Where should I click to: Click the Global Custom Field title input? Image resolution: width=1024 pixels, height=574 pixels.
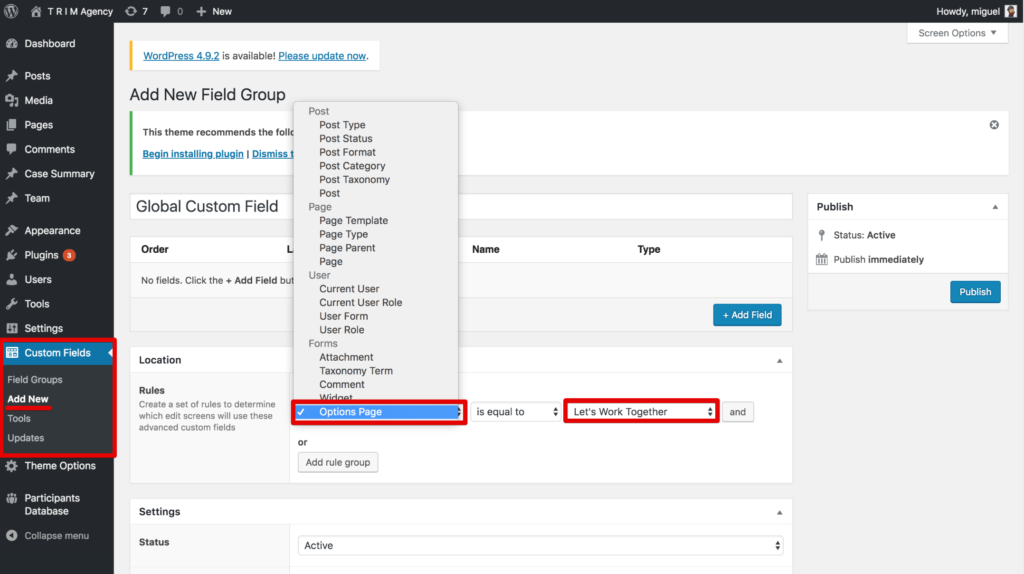[461, 206]
